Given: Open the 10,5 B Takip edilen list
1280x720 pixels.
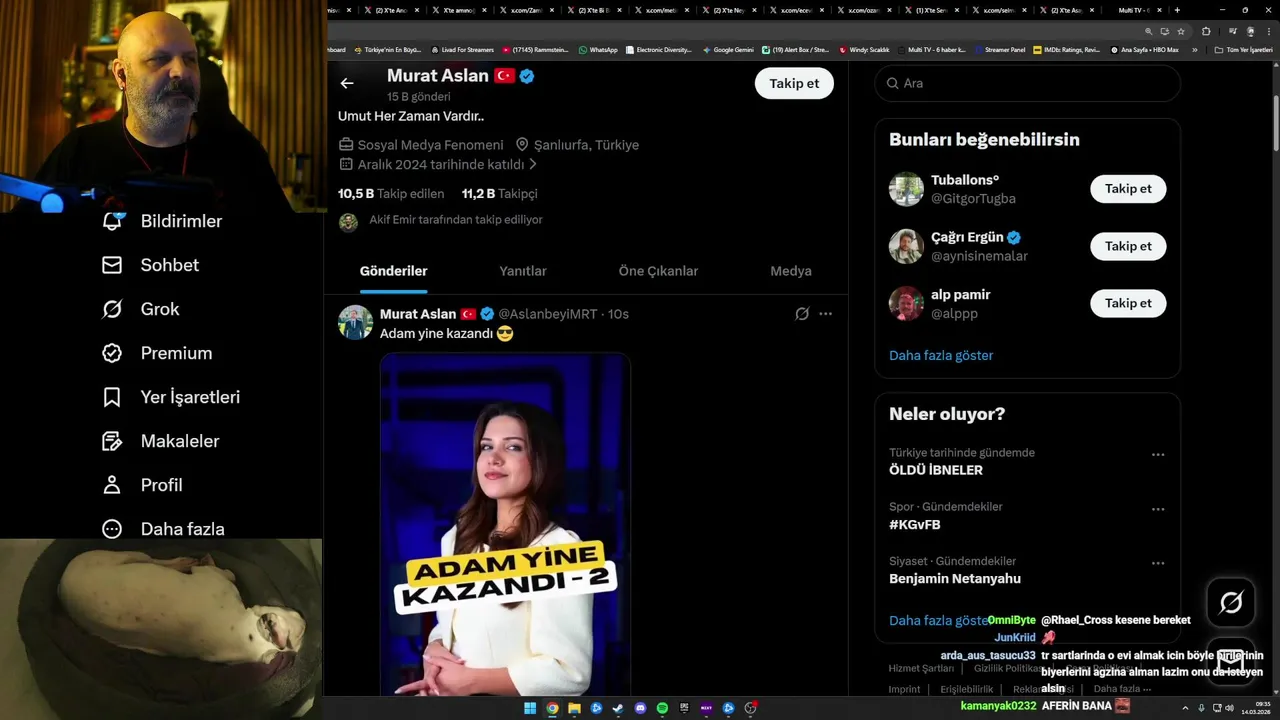Looking at the screenshot, I should click(x=391, y=194).
